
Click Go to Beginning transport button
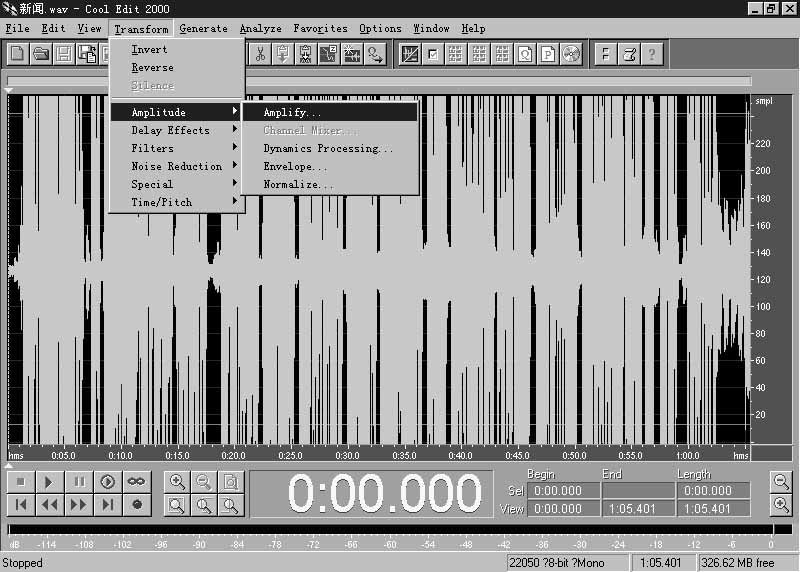[21, 505]
